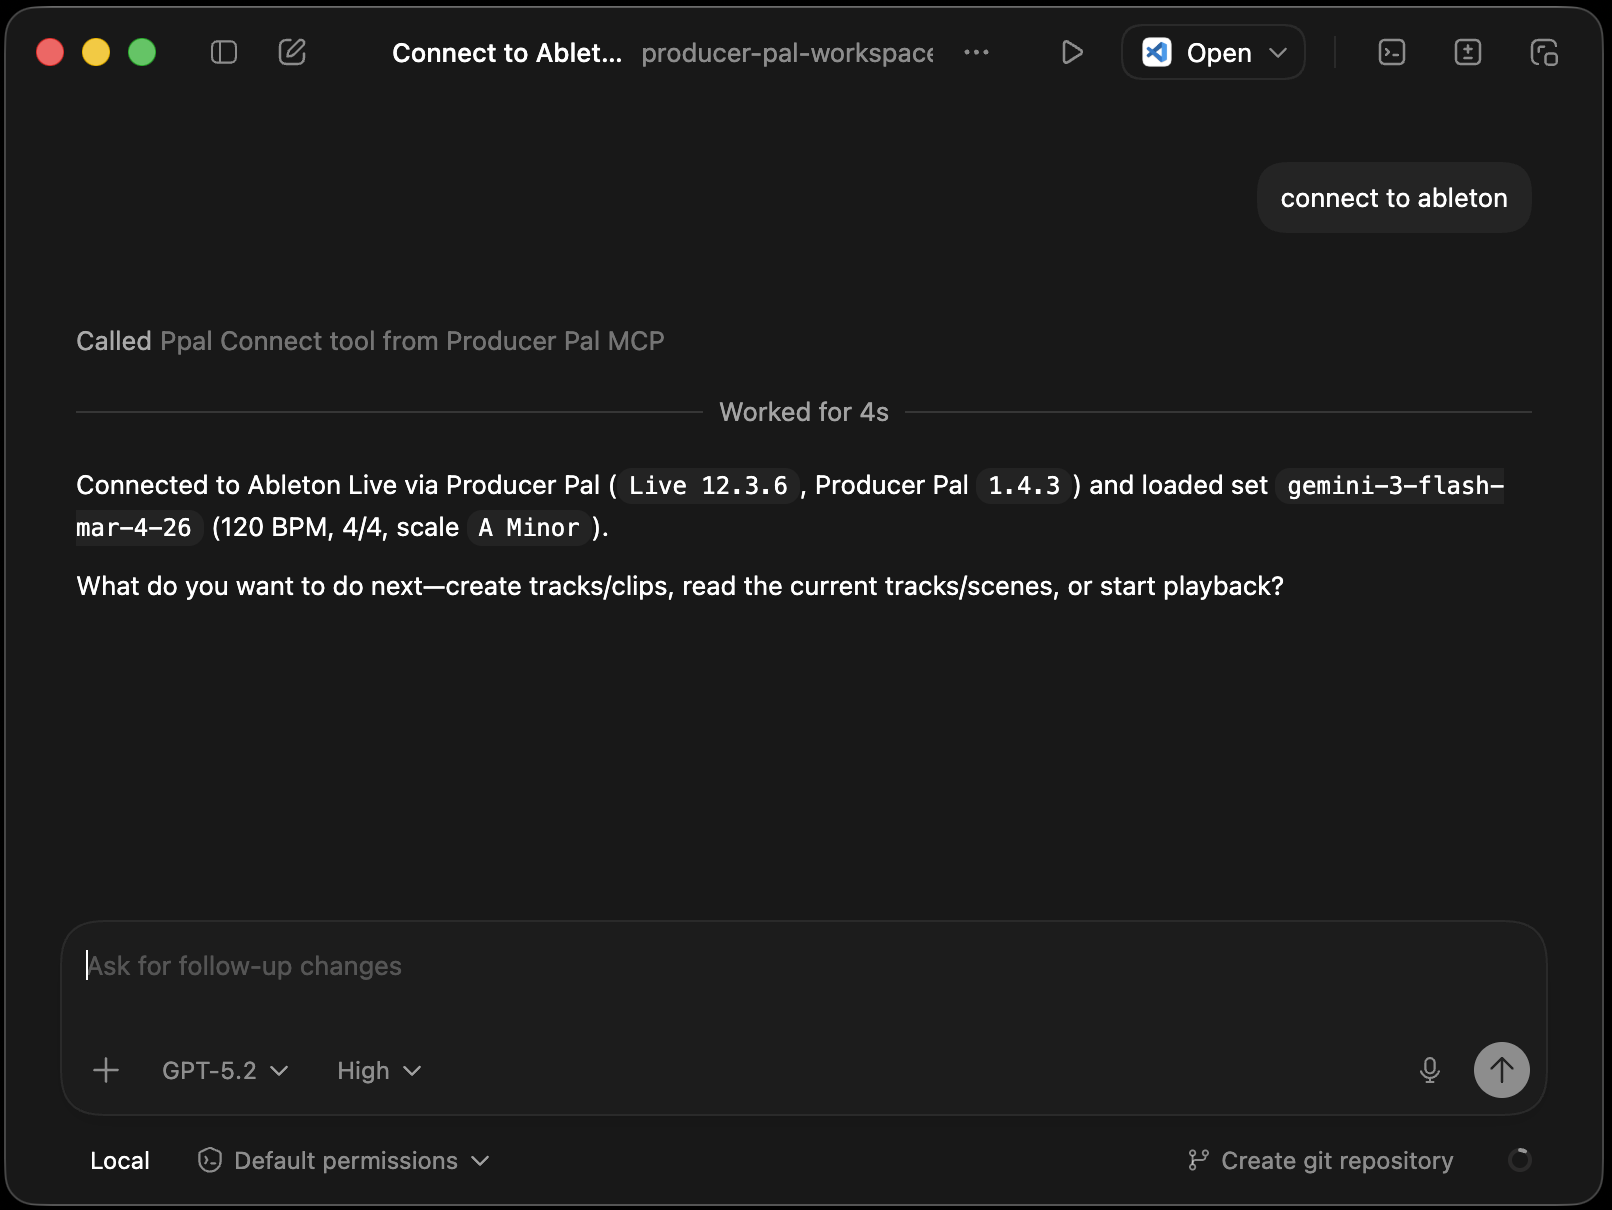This screenshot has height=1210, width=1612.
Task: Click the git branch icon near Create git repository
Action: coord(1199,1160)
